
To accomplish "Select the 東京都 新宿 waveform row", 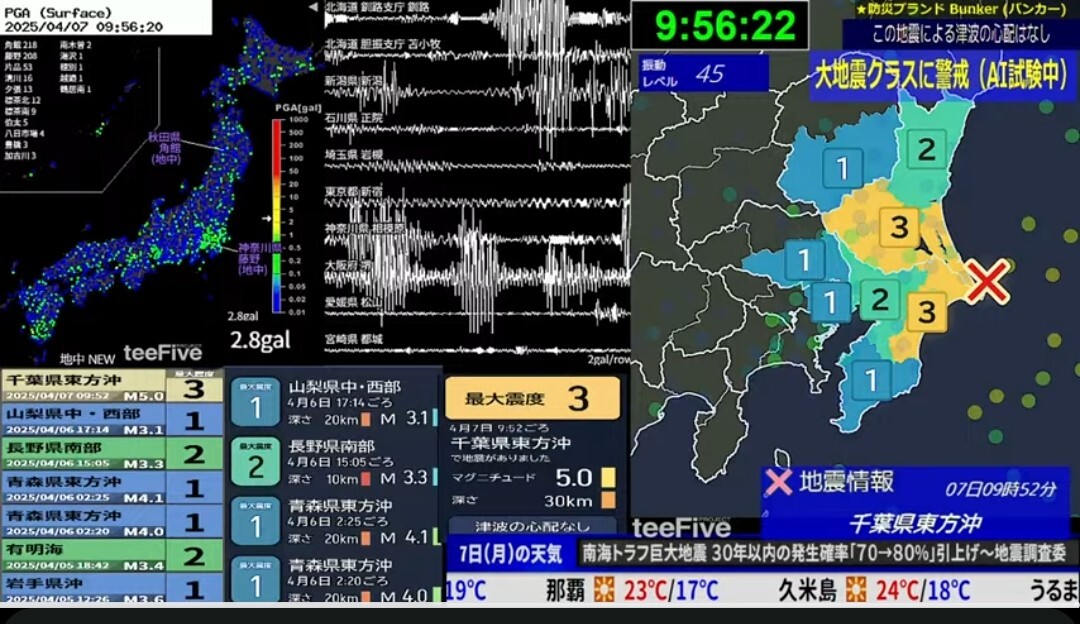I will coord(470,192).
